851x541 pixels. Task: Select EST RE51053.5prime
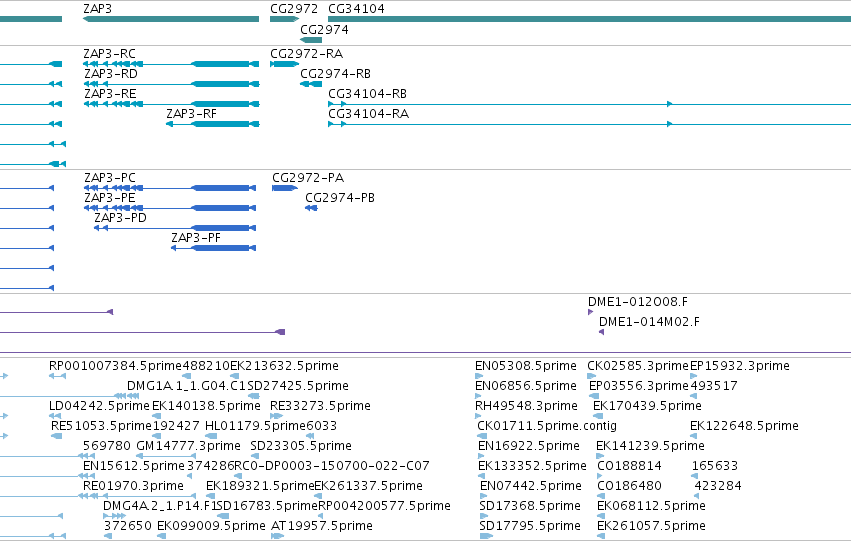click(101, 427)
